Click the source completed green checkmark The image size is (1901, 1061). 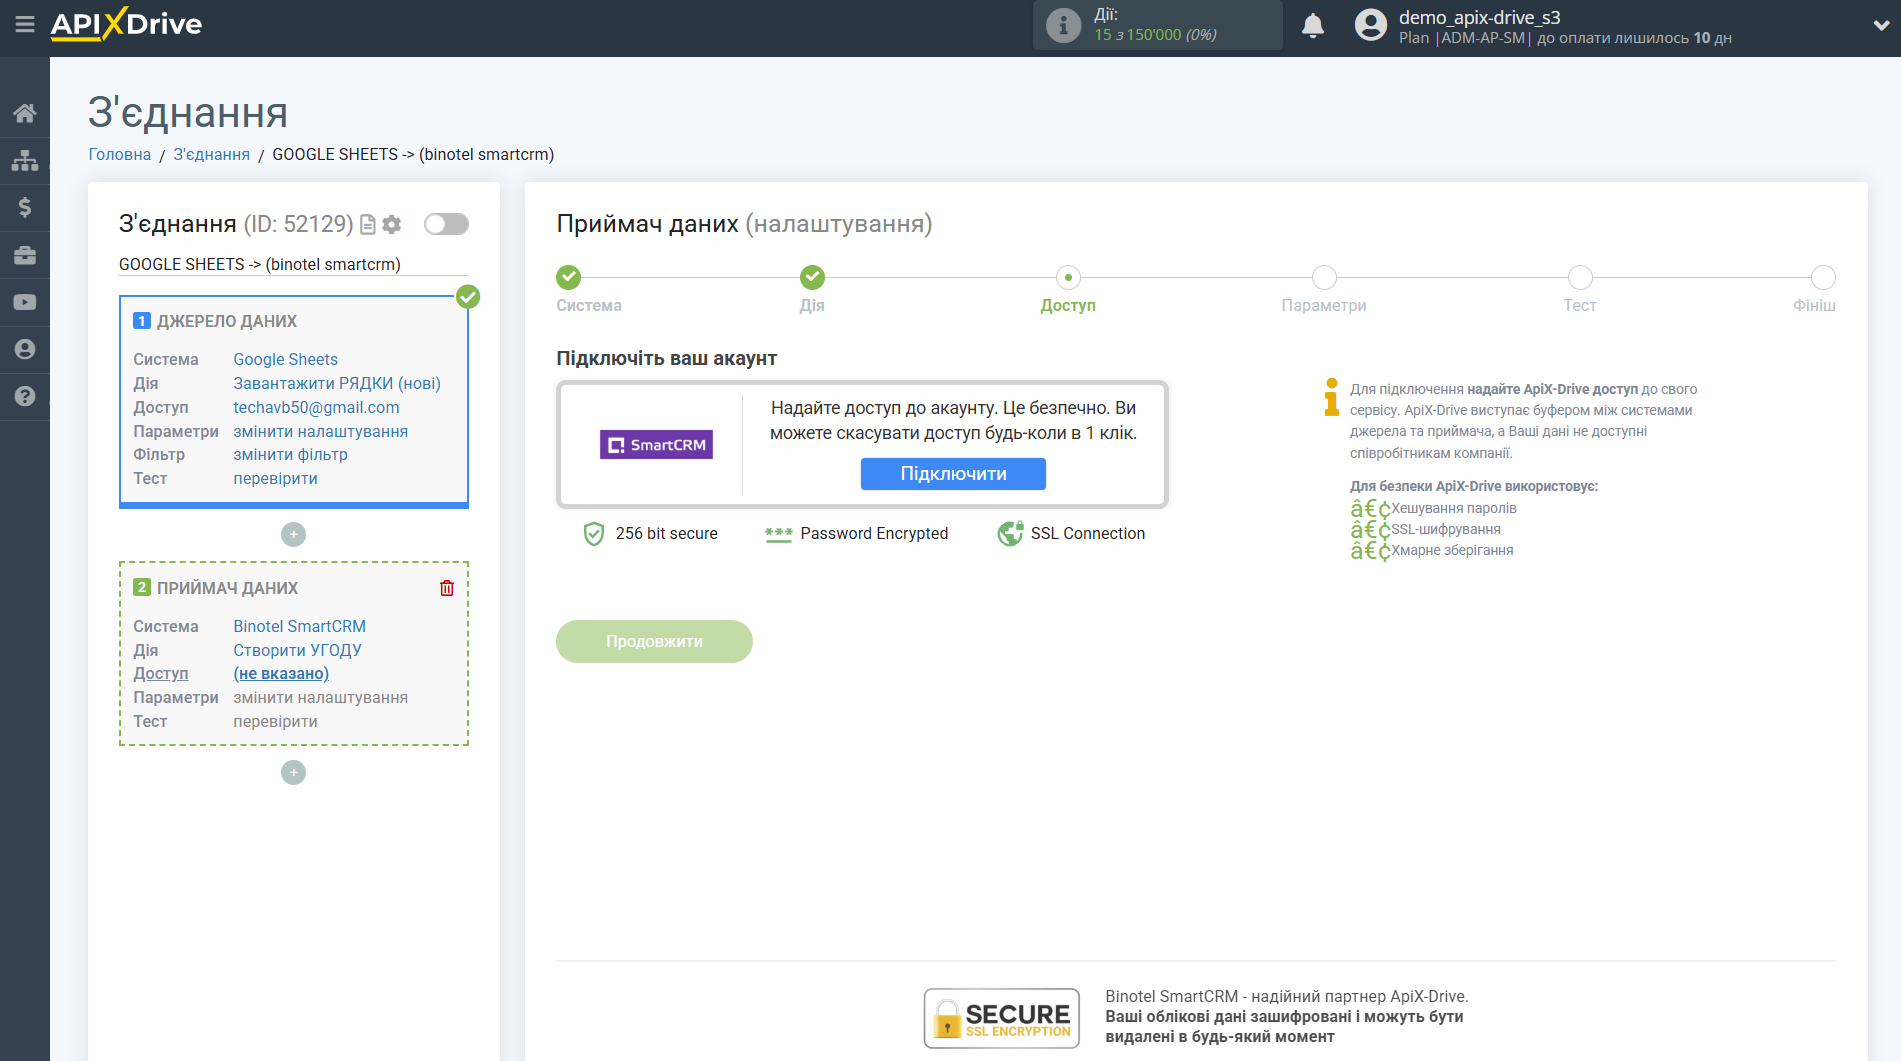coord(468,297)
